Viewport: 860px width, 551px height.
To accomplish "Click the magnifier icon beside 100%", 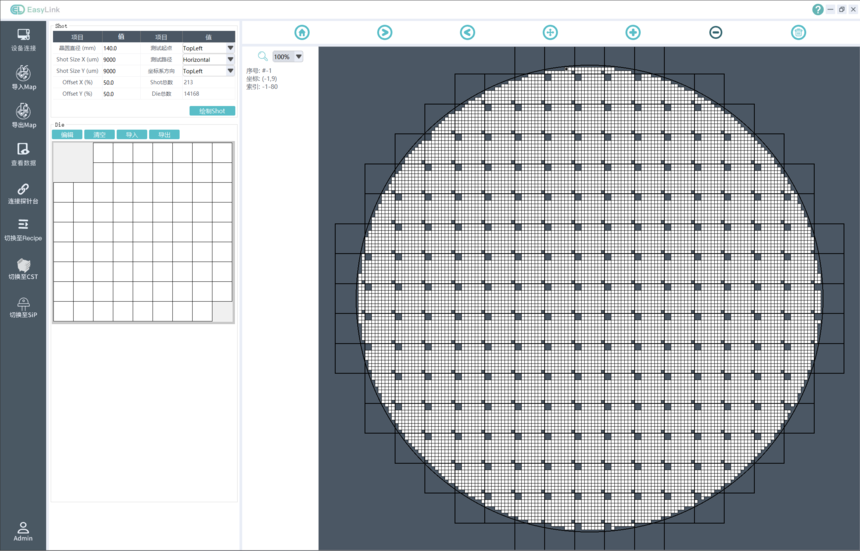I will (263, 56).
